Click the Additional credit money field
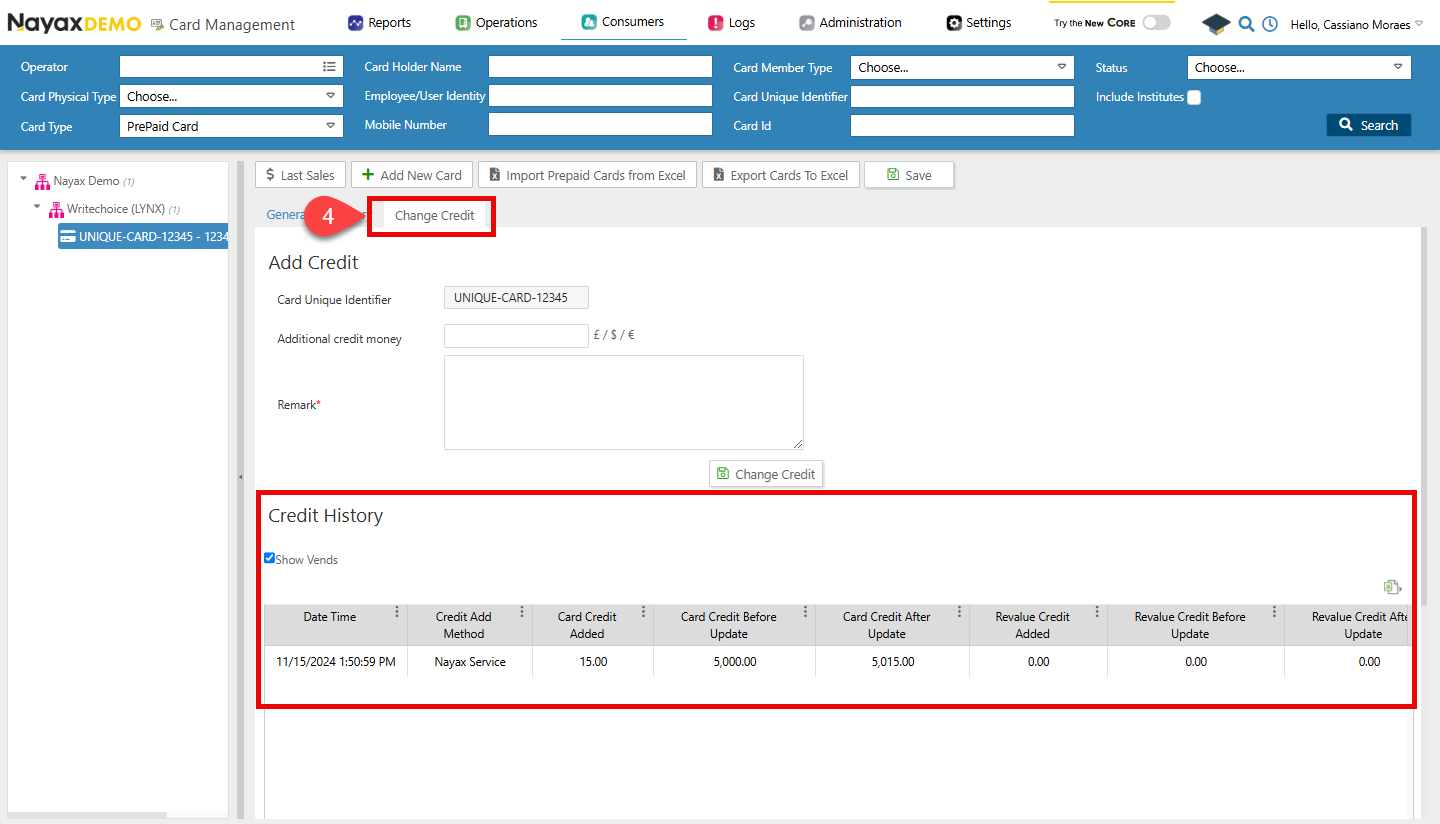The width and height of the screenshot is (1440, 824). click(516, 336)
